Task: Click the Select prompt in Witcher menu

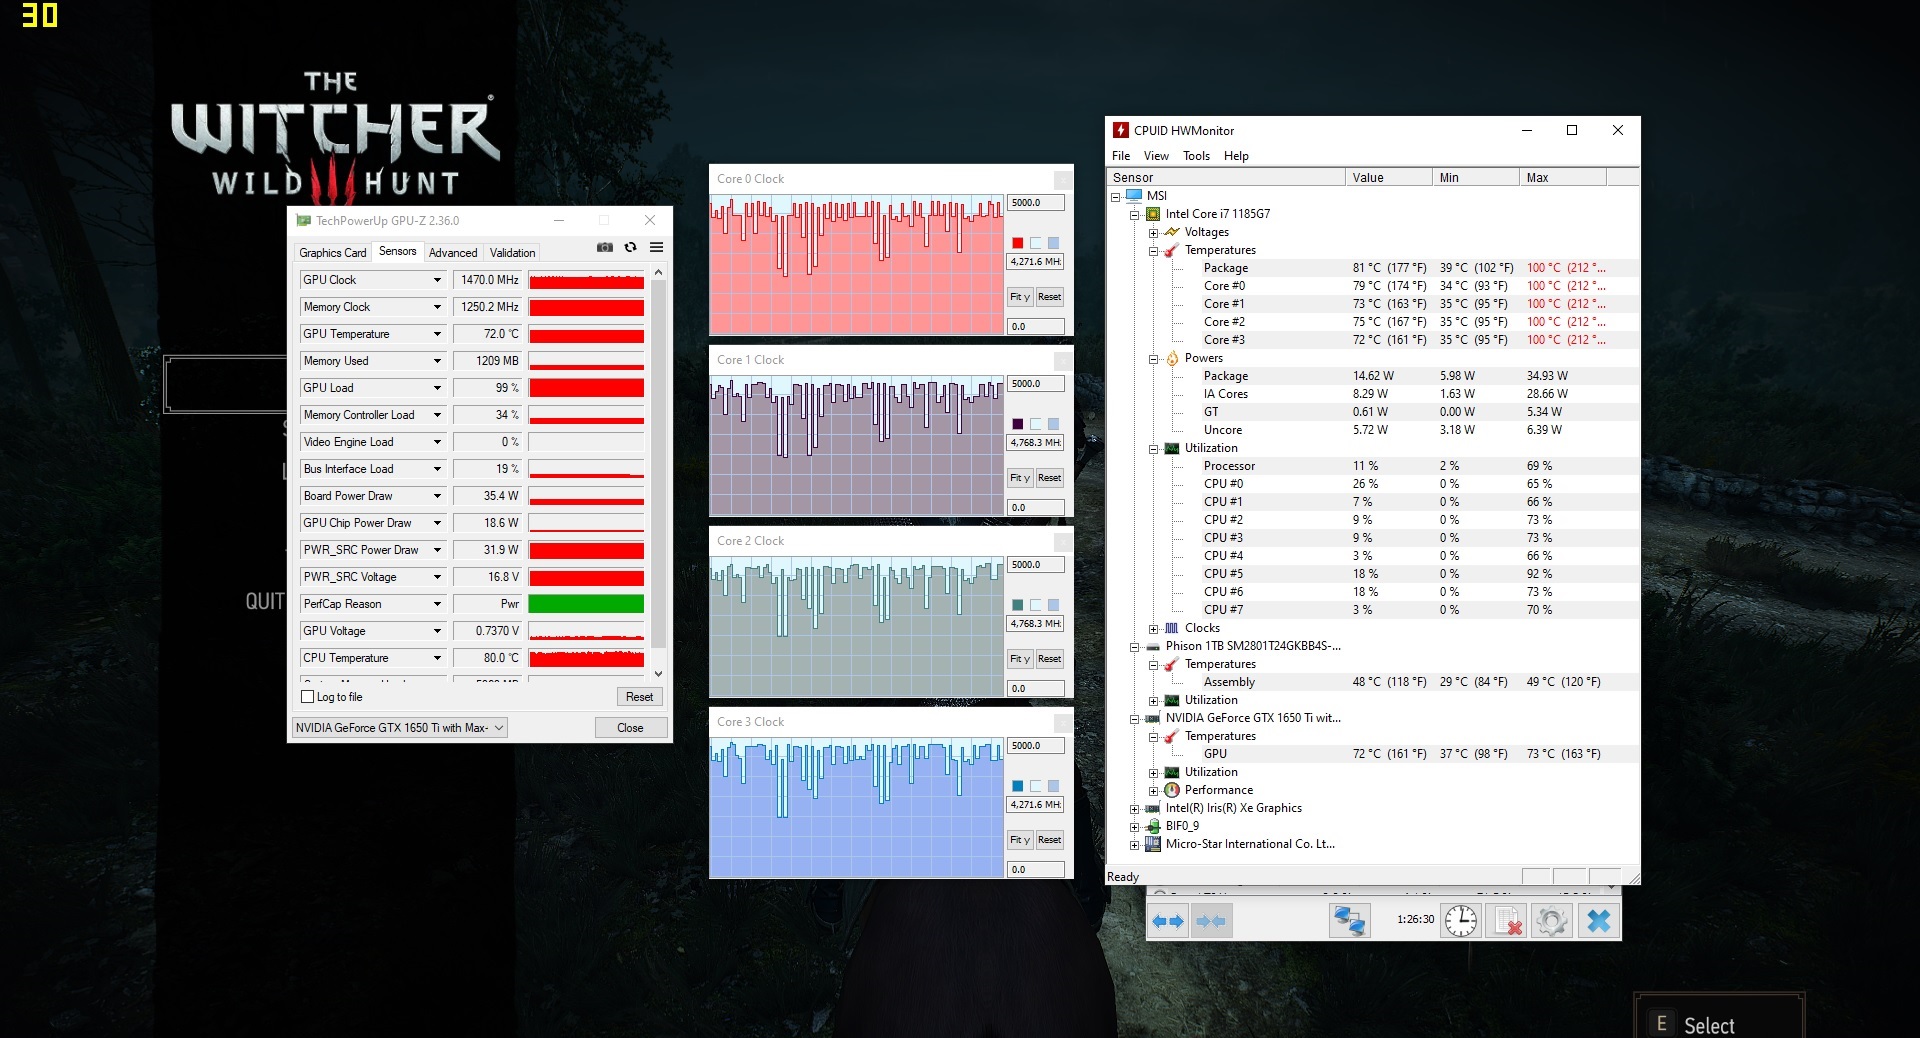Action: (1708, 1025)
